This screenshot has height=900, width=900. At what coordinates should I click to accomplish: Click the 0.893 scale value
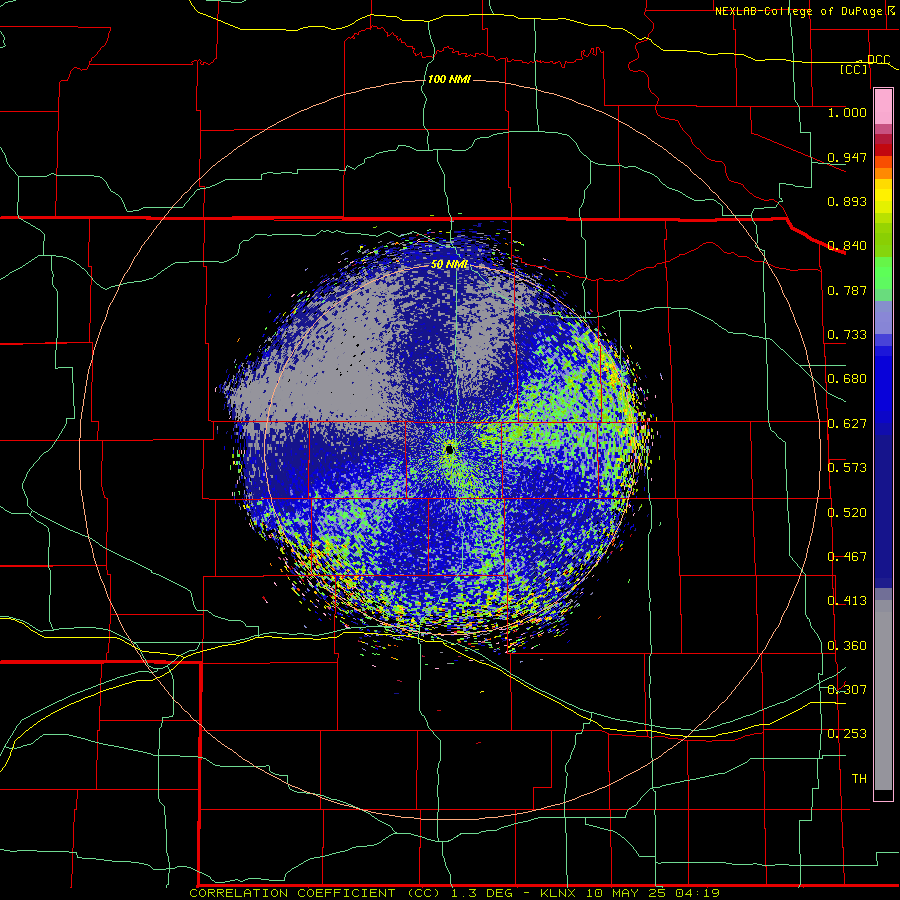pyautogui.click(x=847, y=201)
